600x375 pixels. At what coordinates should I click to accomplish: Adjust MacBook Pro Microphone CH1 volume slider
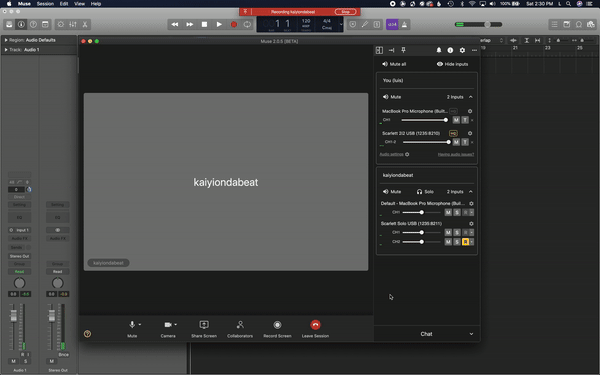click(x=424, y=120)
